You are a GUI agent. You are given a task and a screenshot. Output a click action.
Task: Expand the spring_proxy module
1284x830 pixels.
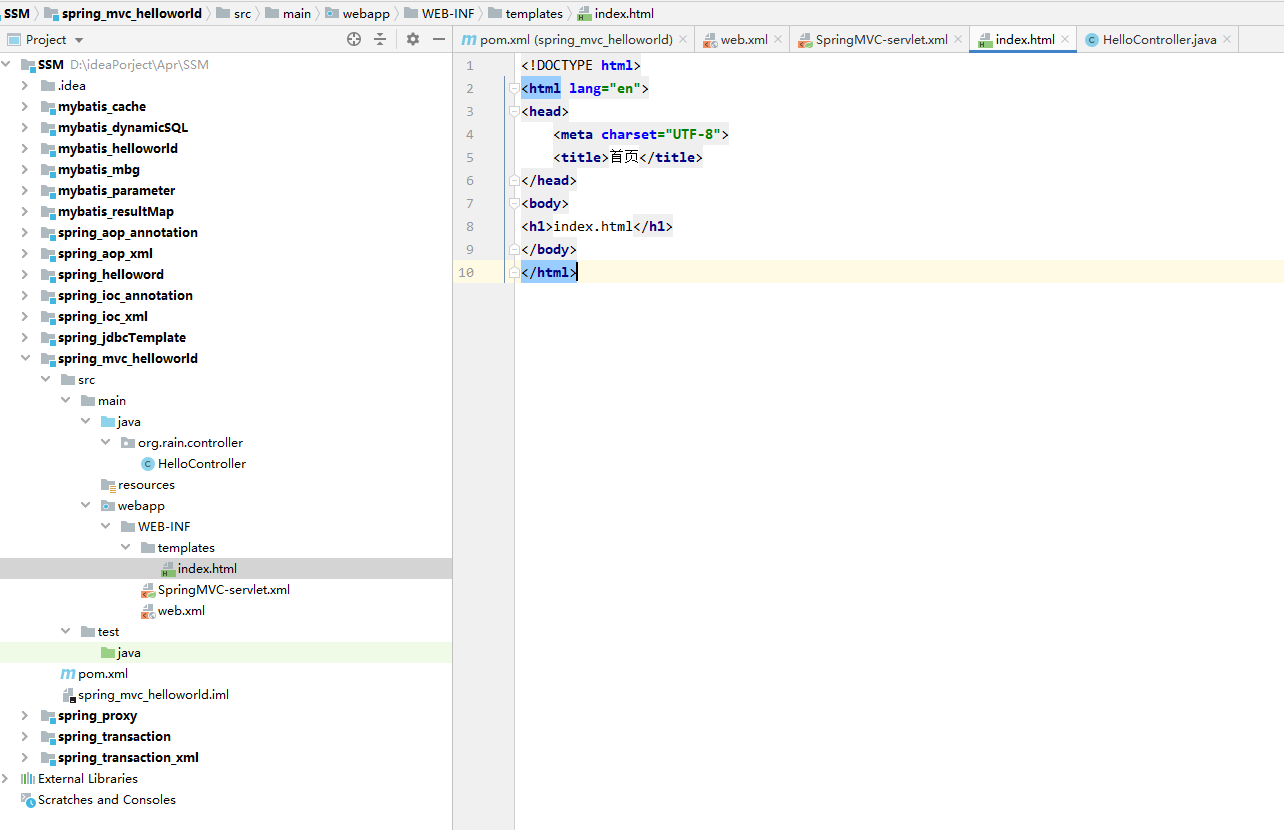(x=25, y=715)
